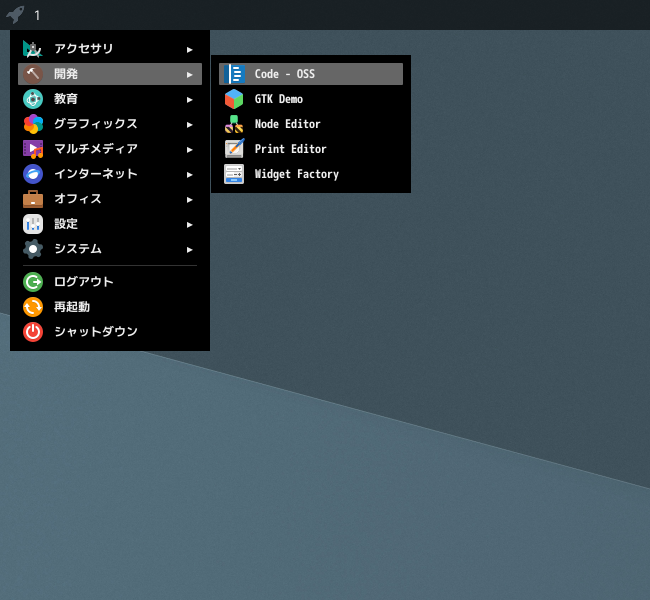Screen dimensions: 650x600
Task: Launch Code - OSS from submenu
Action: click(311, 74)
